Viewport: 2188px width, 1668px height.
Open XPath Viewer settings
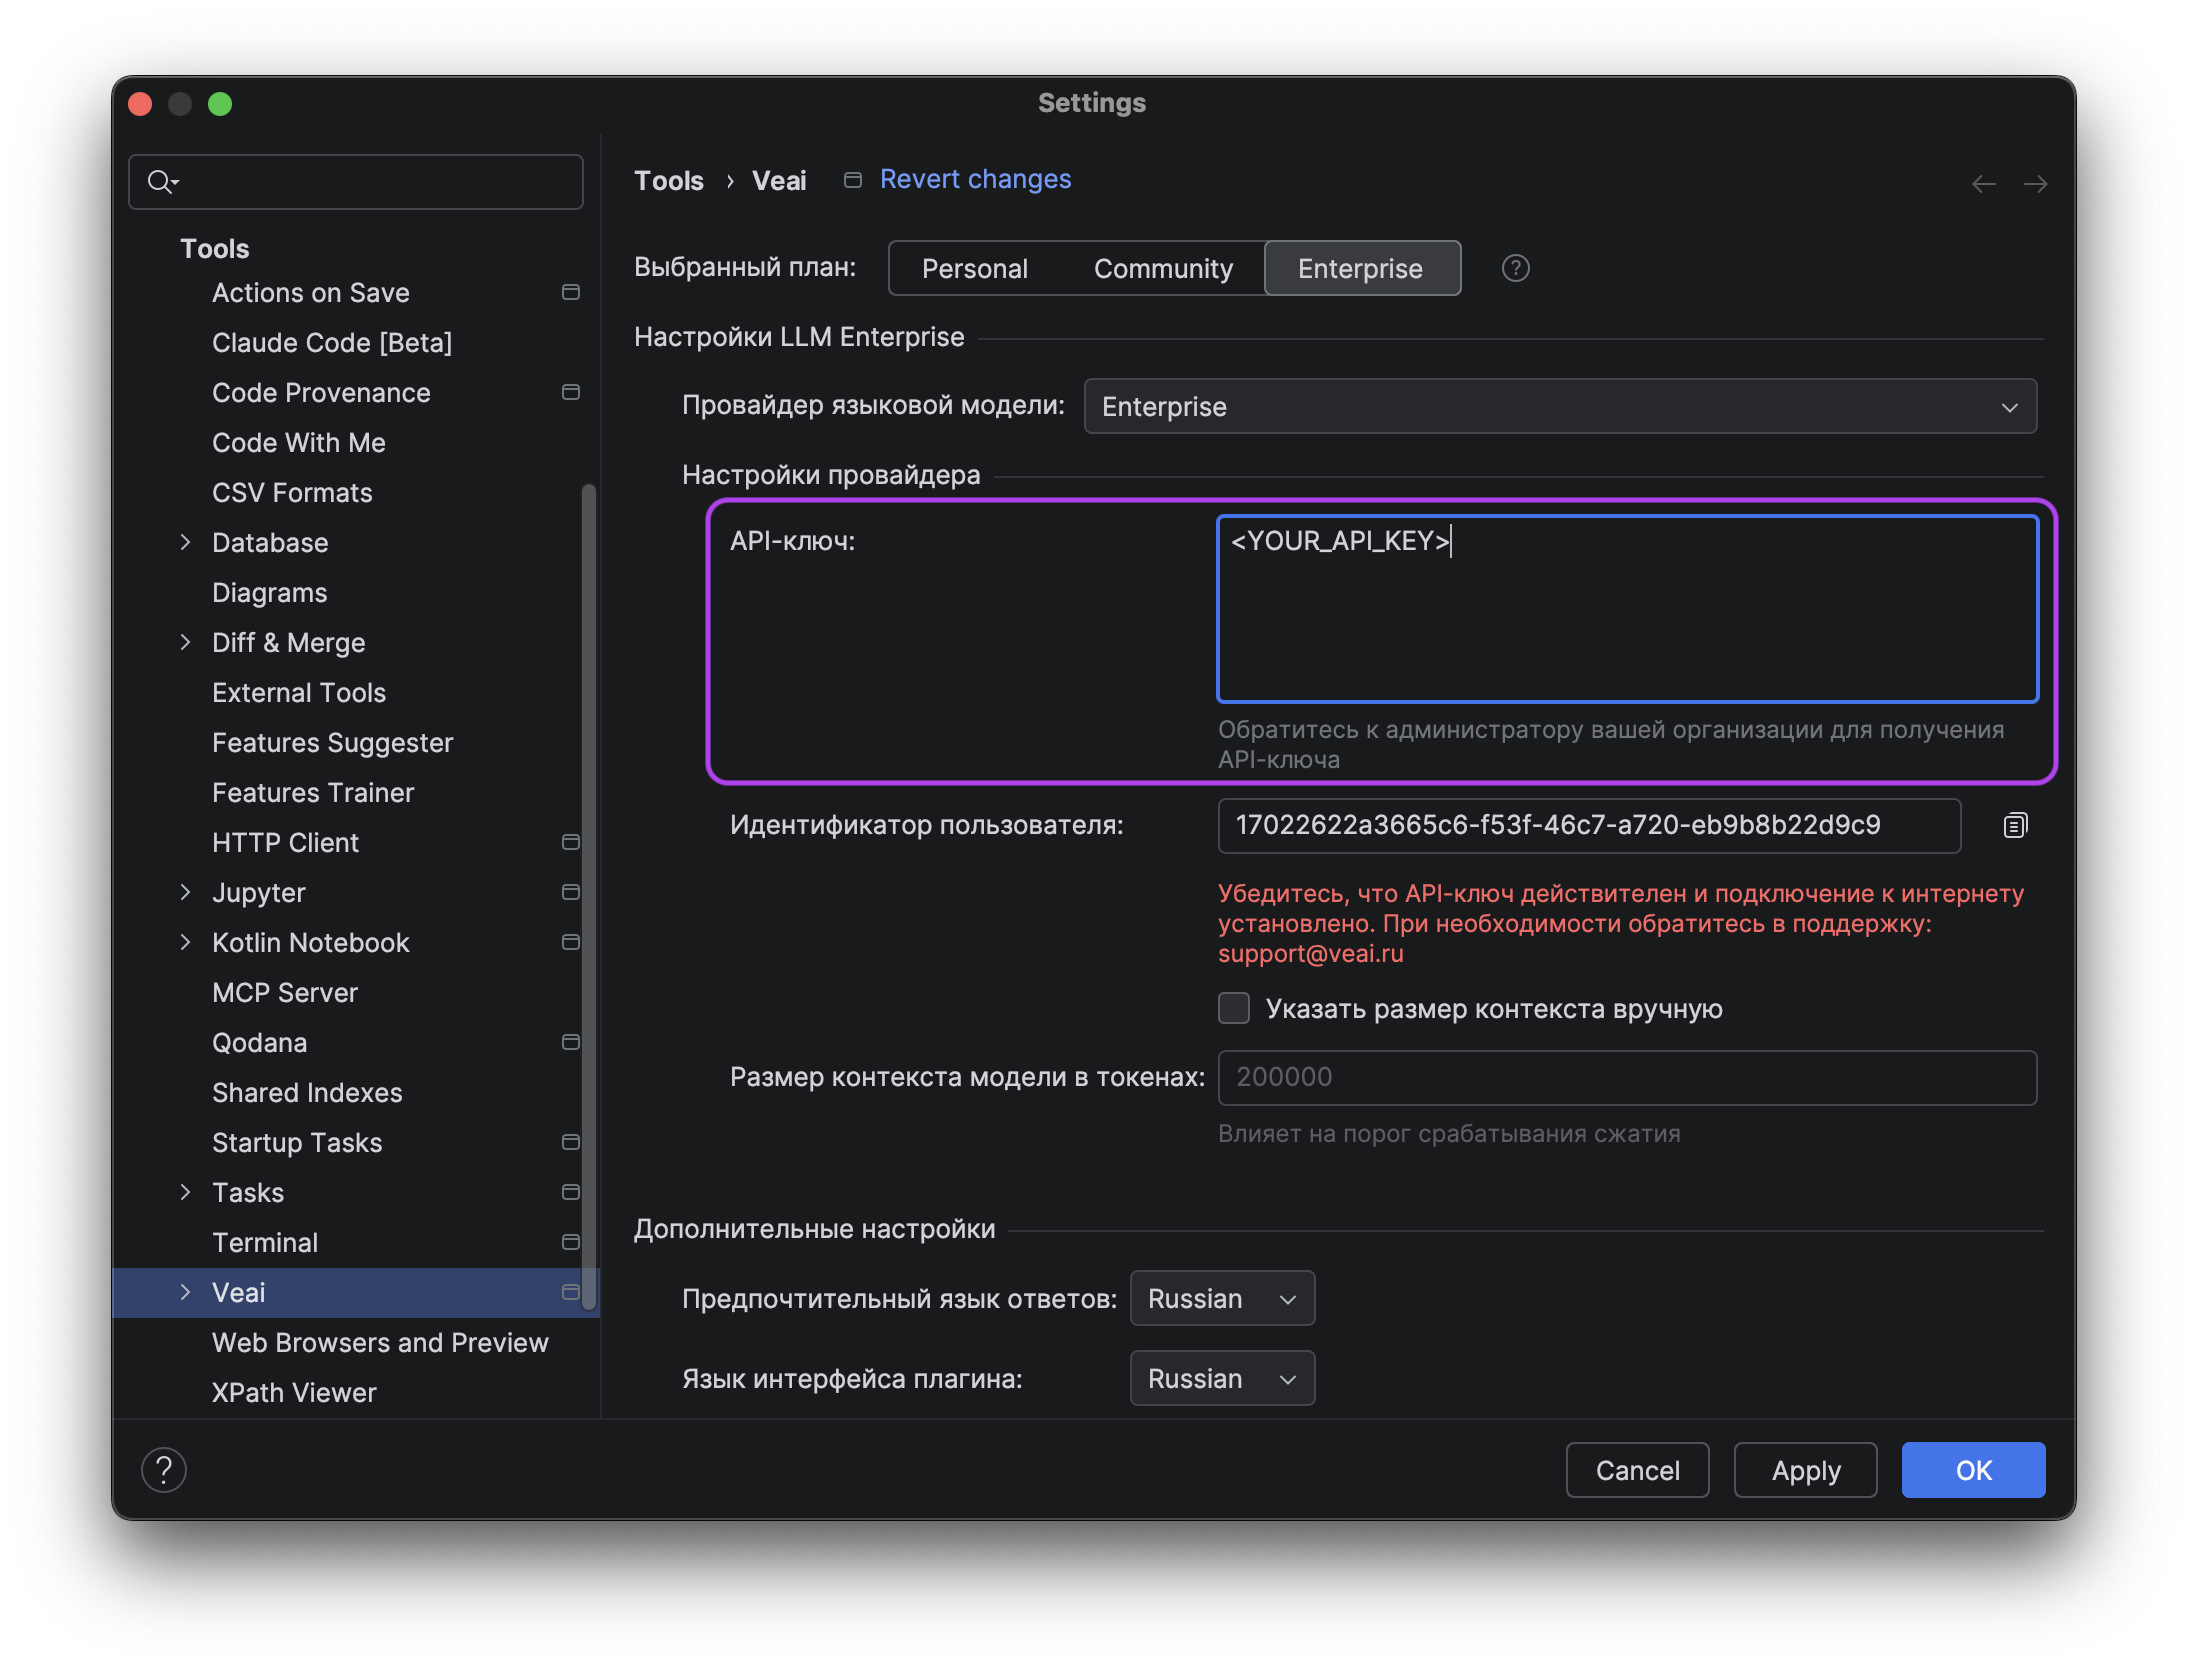(294, 1392)
